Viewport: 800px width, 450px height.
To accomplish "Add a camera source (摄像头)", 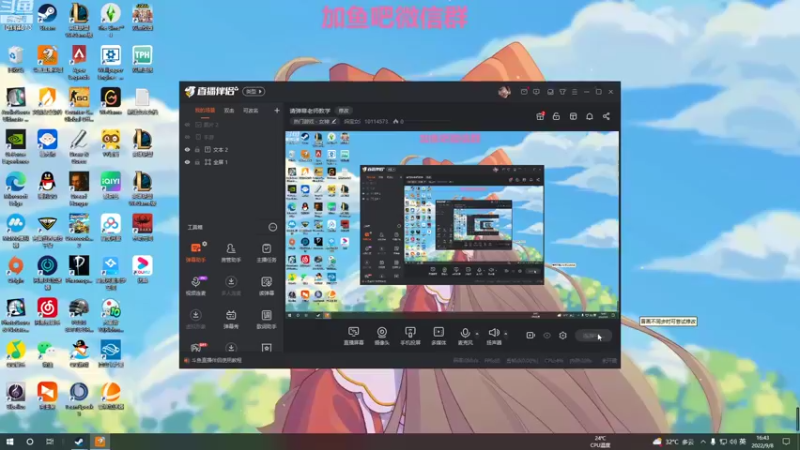I will (x=382, y=336).
